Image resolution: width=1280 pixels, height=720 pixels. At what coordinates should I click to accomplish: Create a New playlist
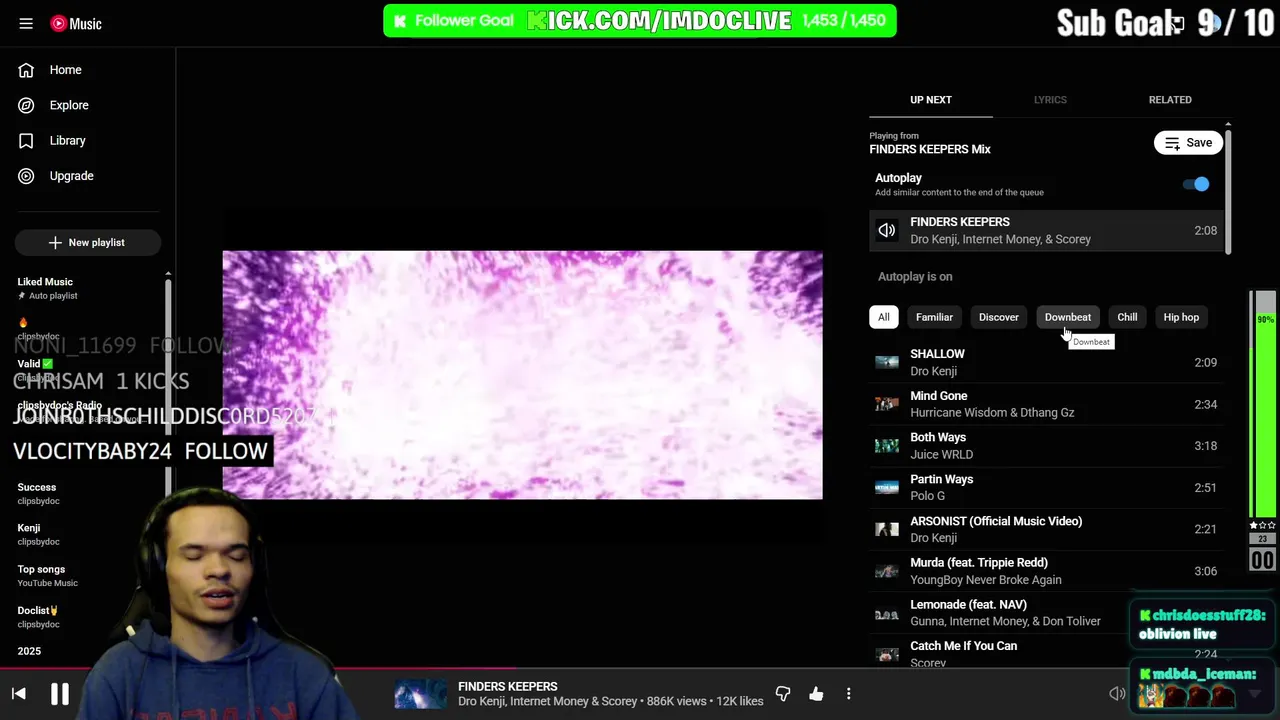(x=87, y=242)
